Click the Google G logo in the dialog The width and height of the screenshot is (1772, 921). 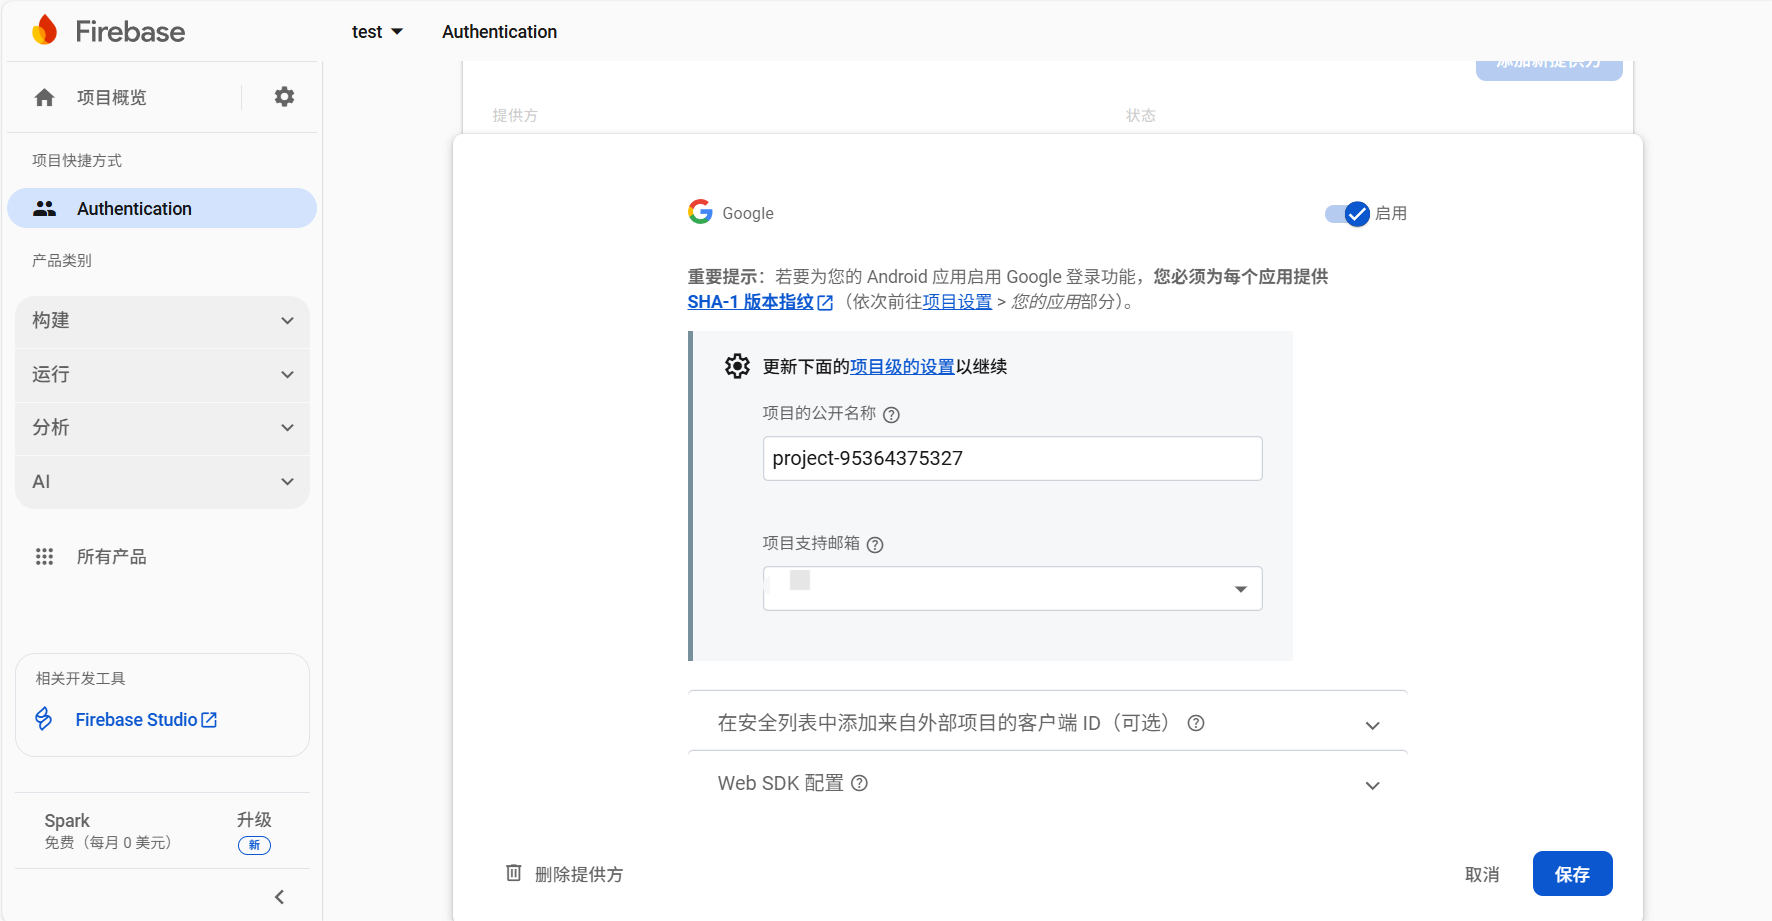pyautogui.click(x=699, y=212)
